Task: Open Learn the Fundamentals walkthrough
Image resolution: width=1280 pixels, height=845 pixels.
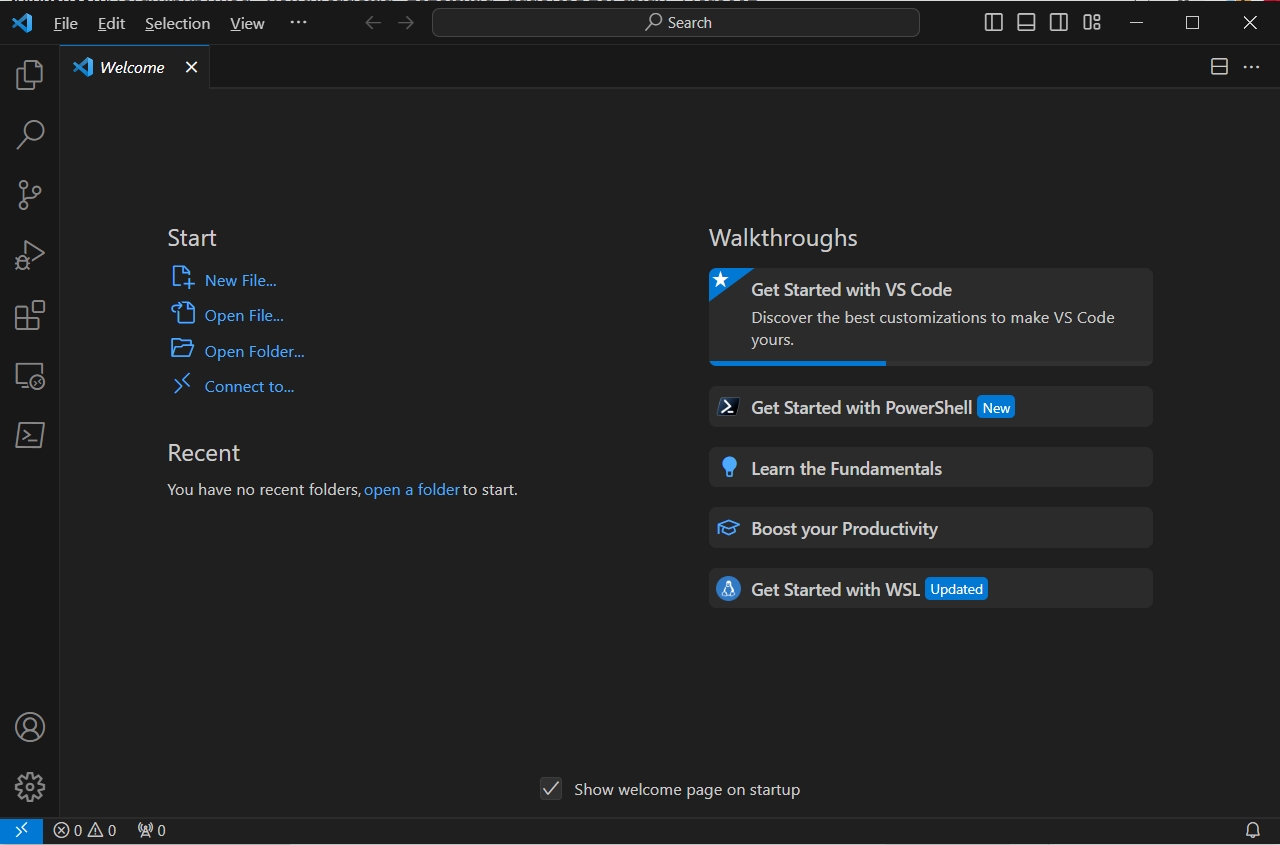Action: click(x=931, y=468)
